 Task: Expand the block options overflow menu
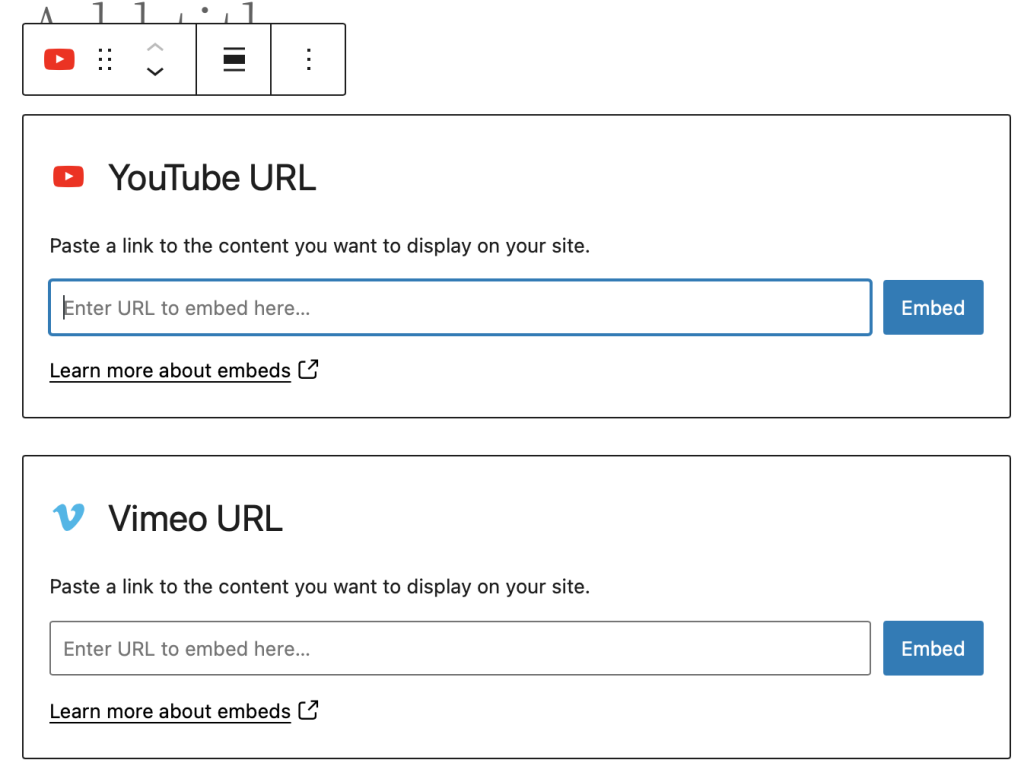[x=308, y=59]
